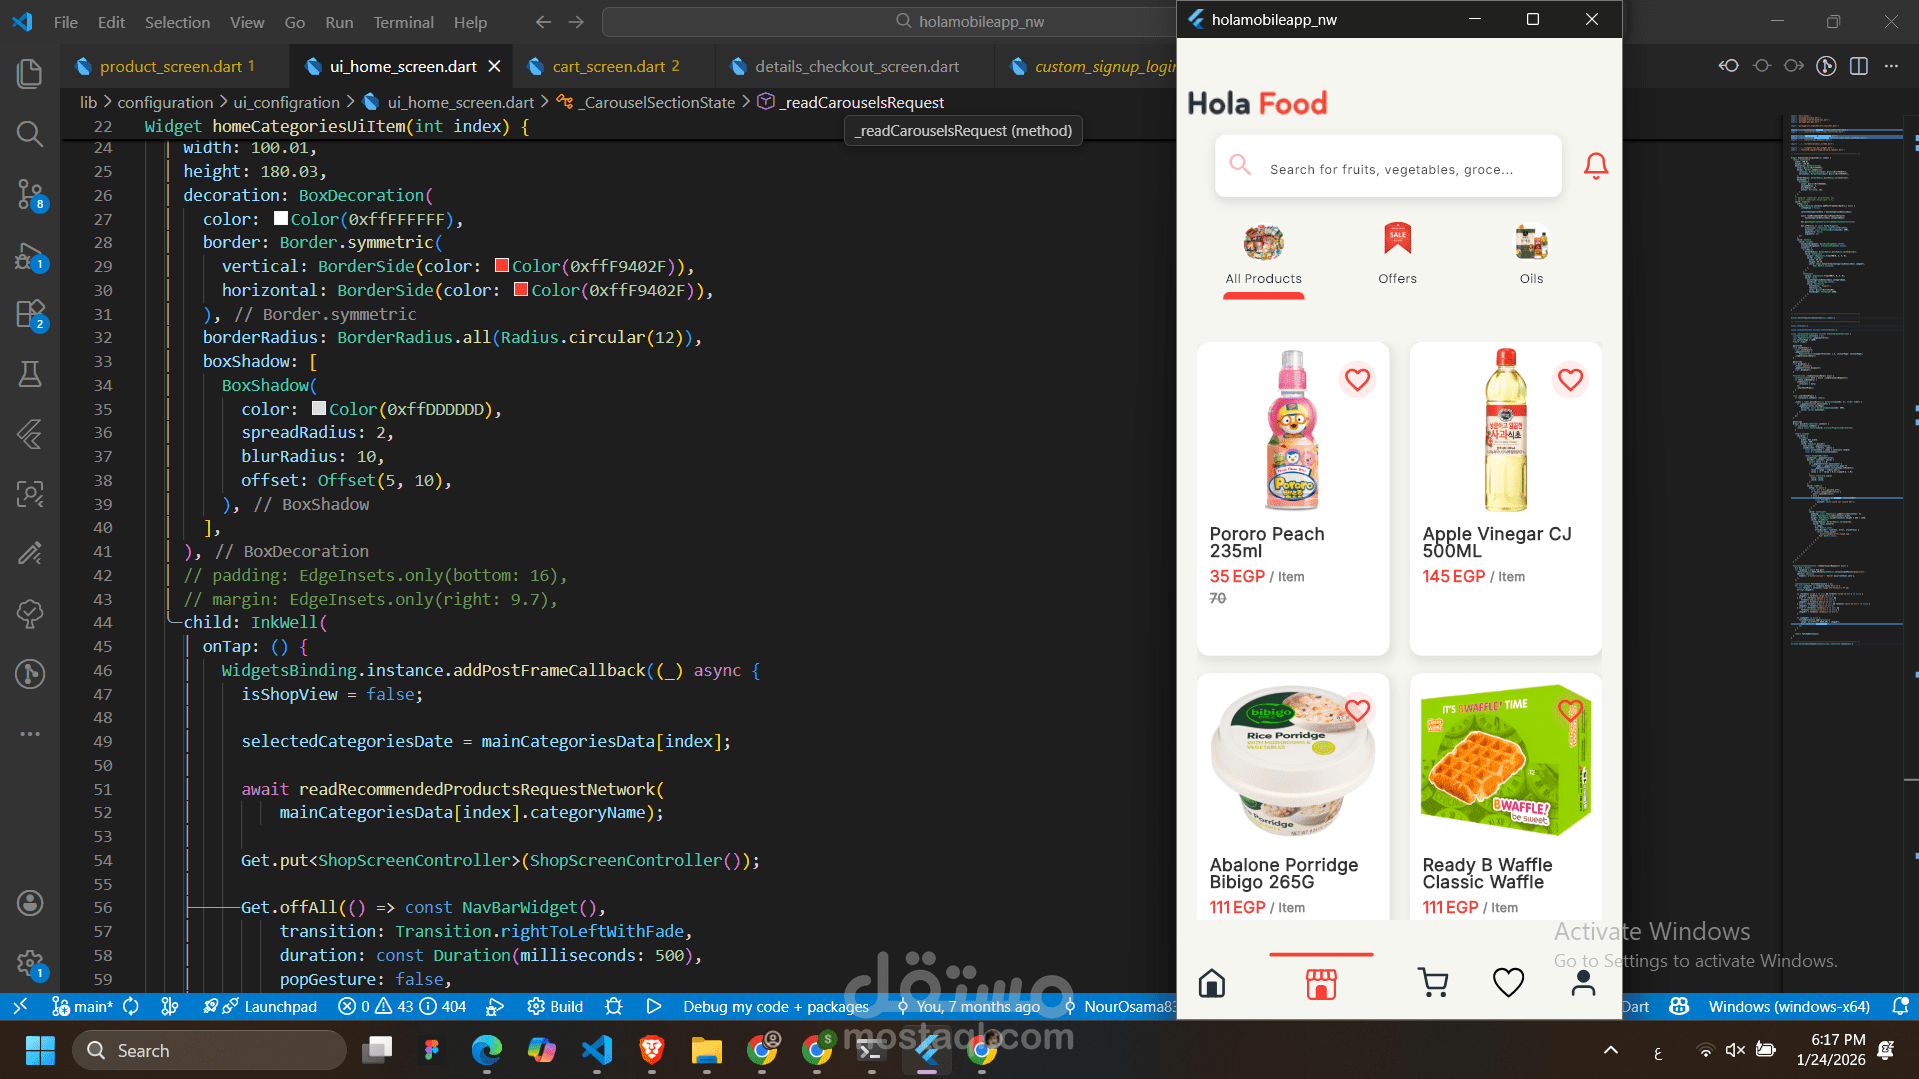Open the Flutter sidebar icon in activity bar
This screenshot has width=1919, height=1079.
(x=30, y=434)
